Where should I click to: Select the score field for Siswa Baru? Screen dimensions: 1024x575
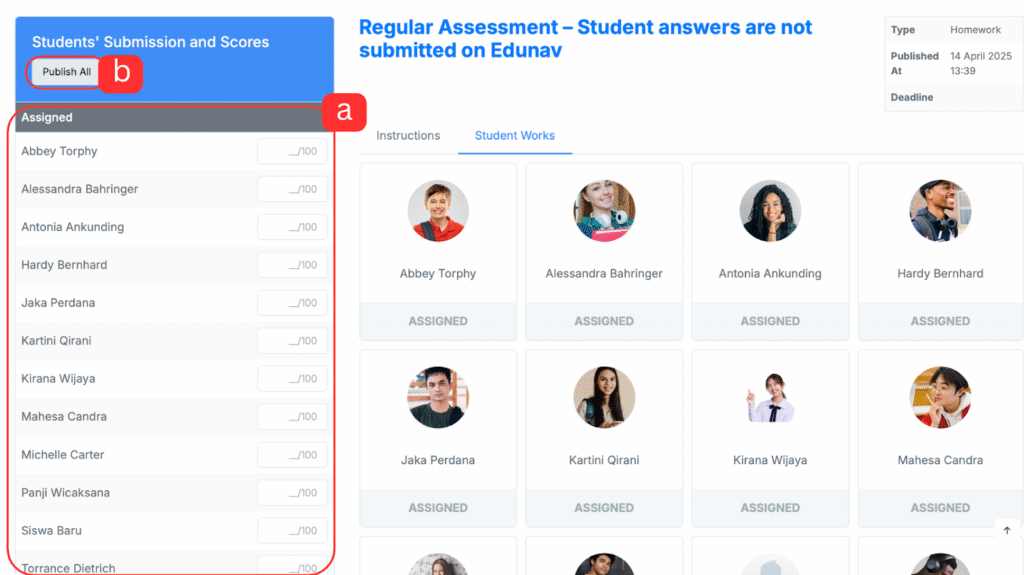292,531
